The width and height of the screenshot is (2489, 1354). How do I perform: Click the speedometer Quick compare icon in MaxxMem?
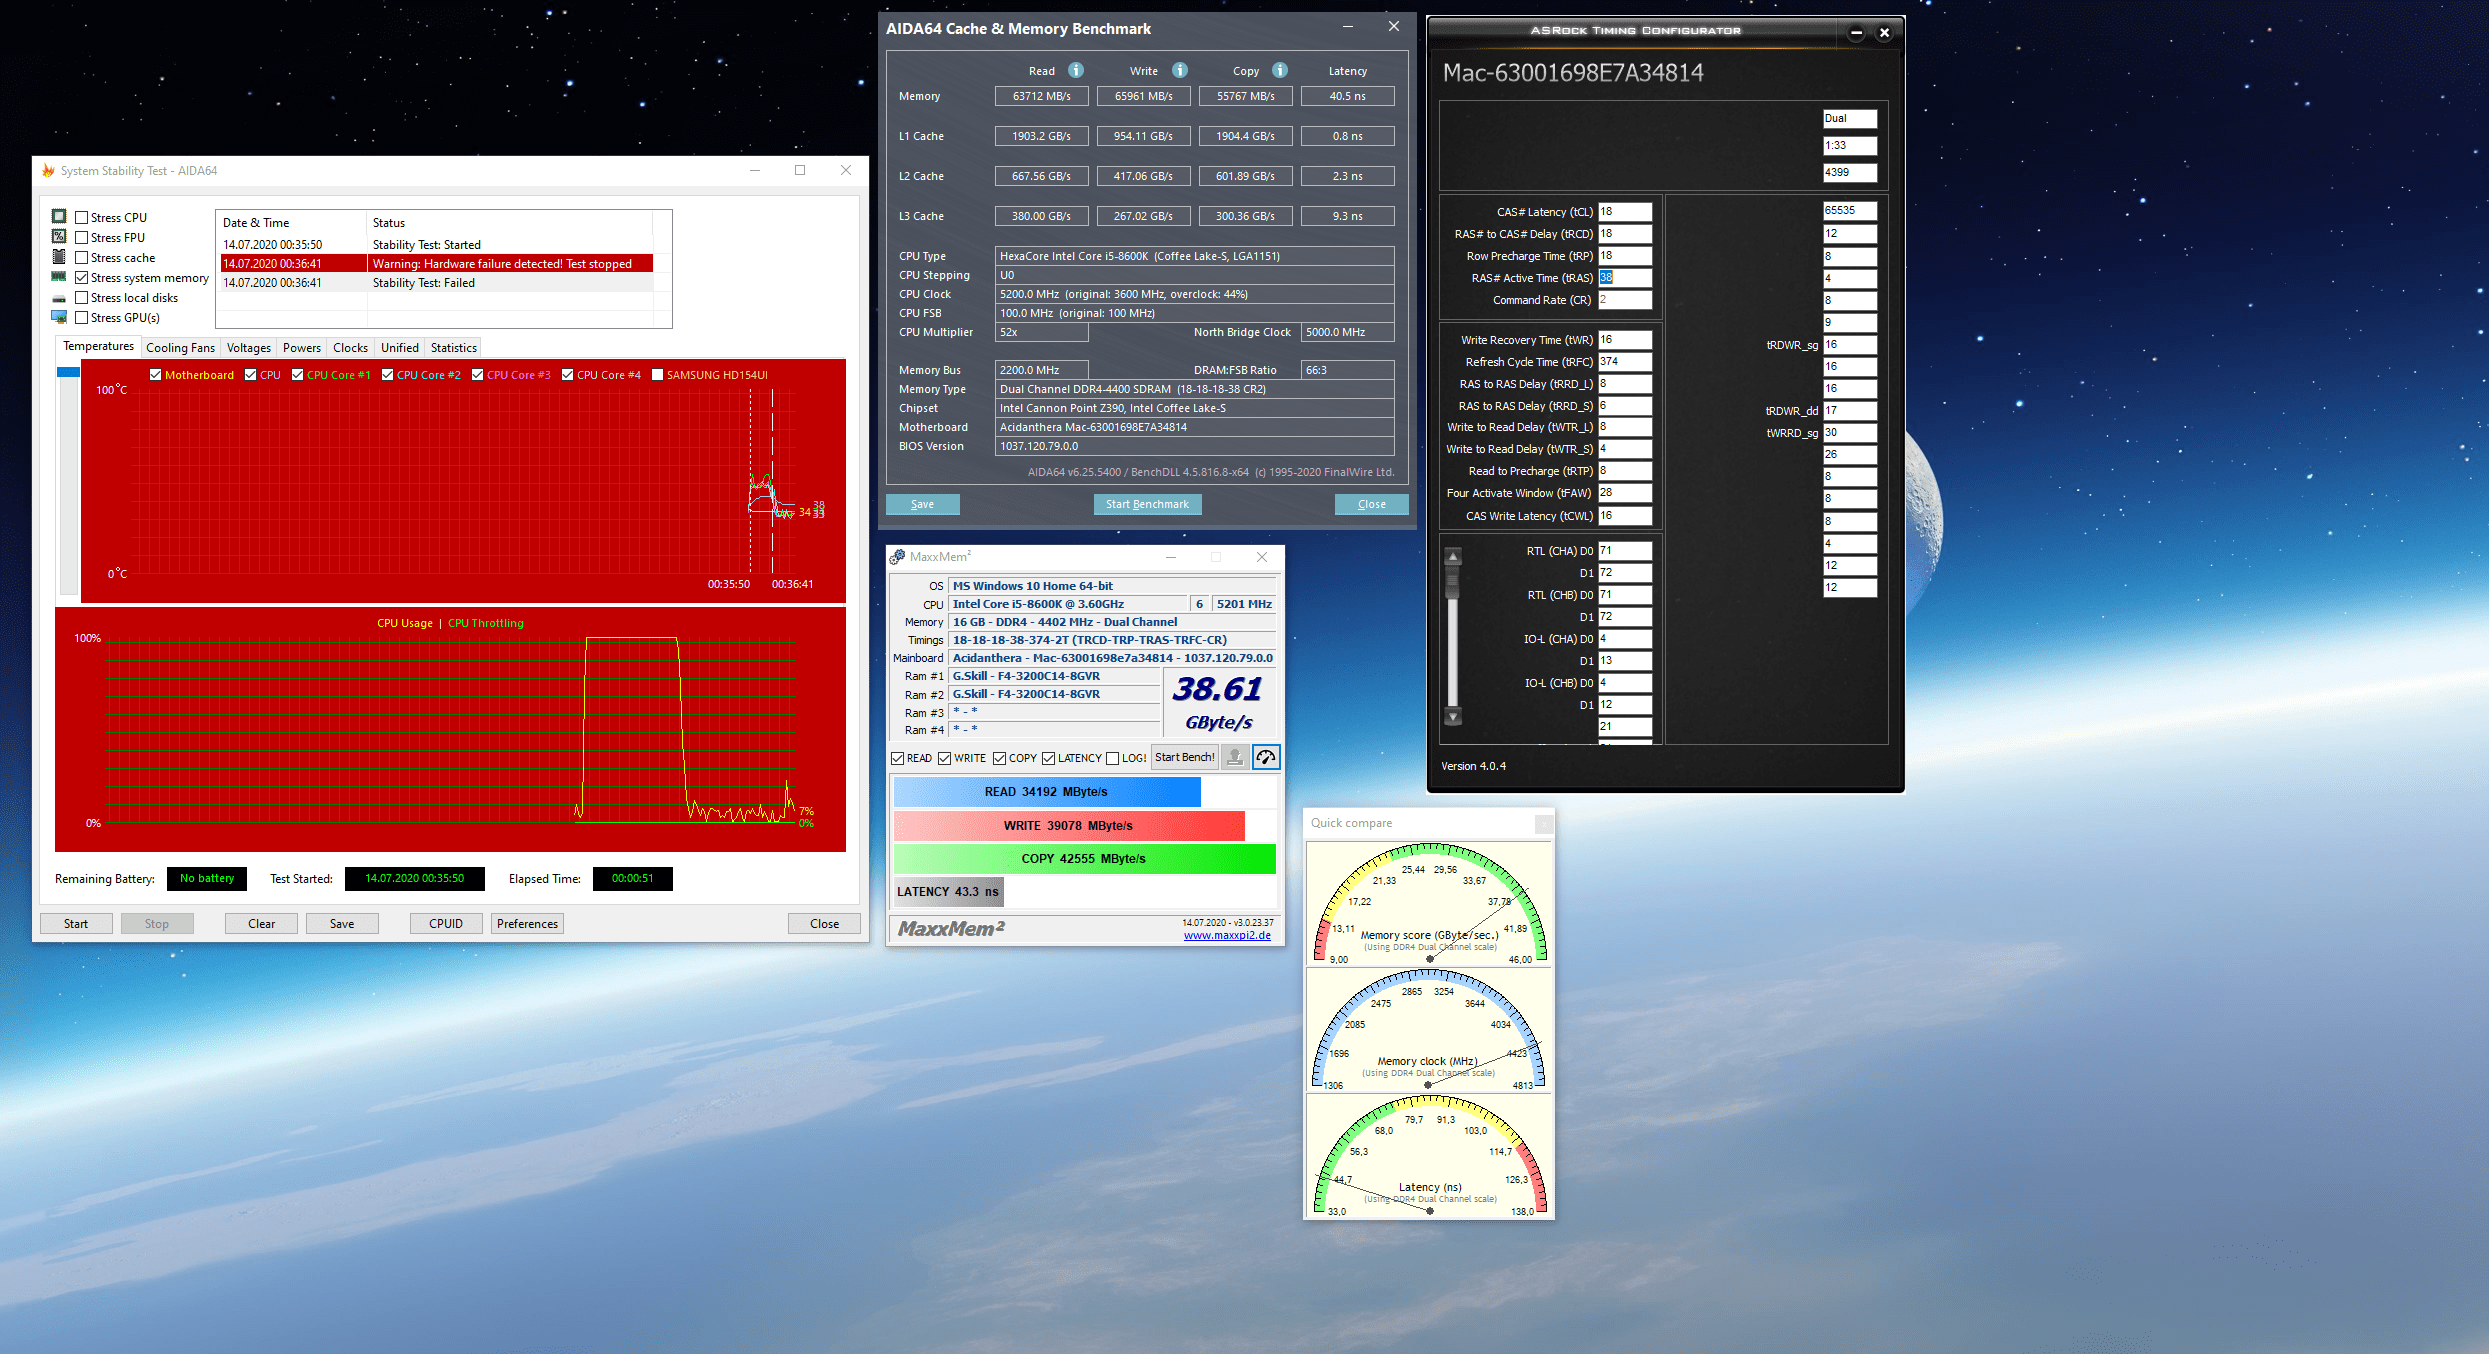point(1266,757)
